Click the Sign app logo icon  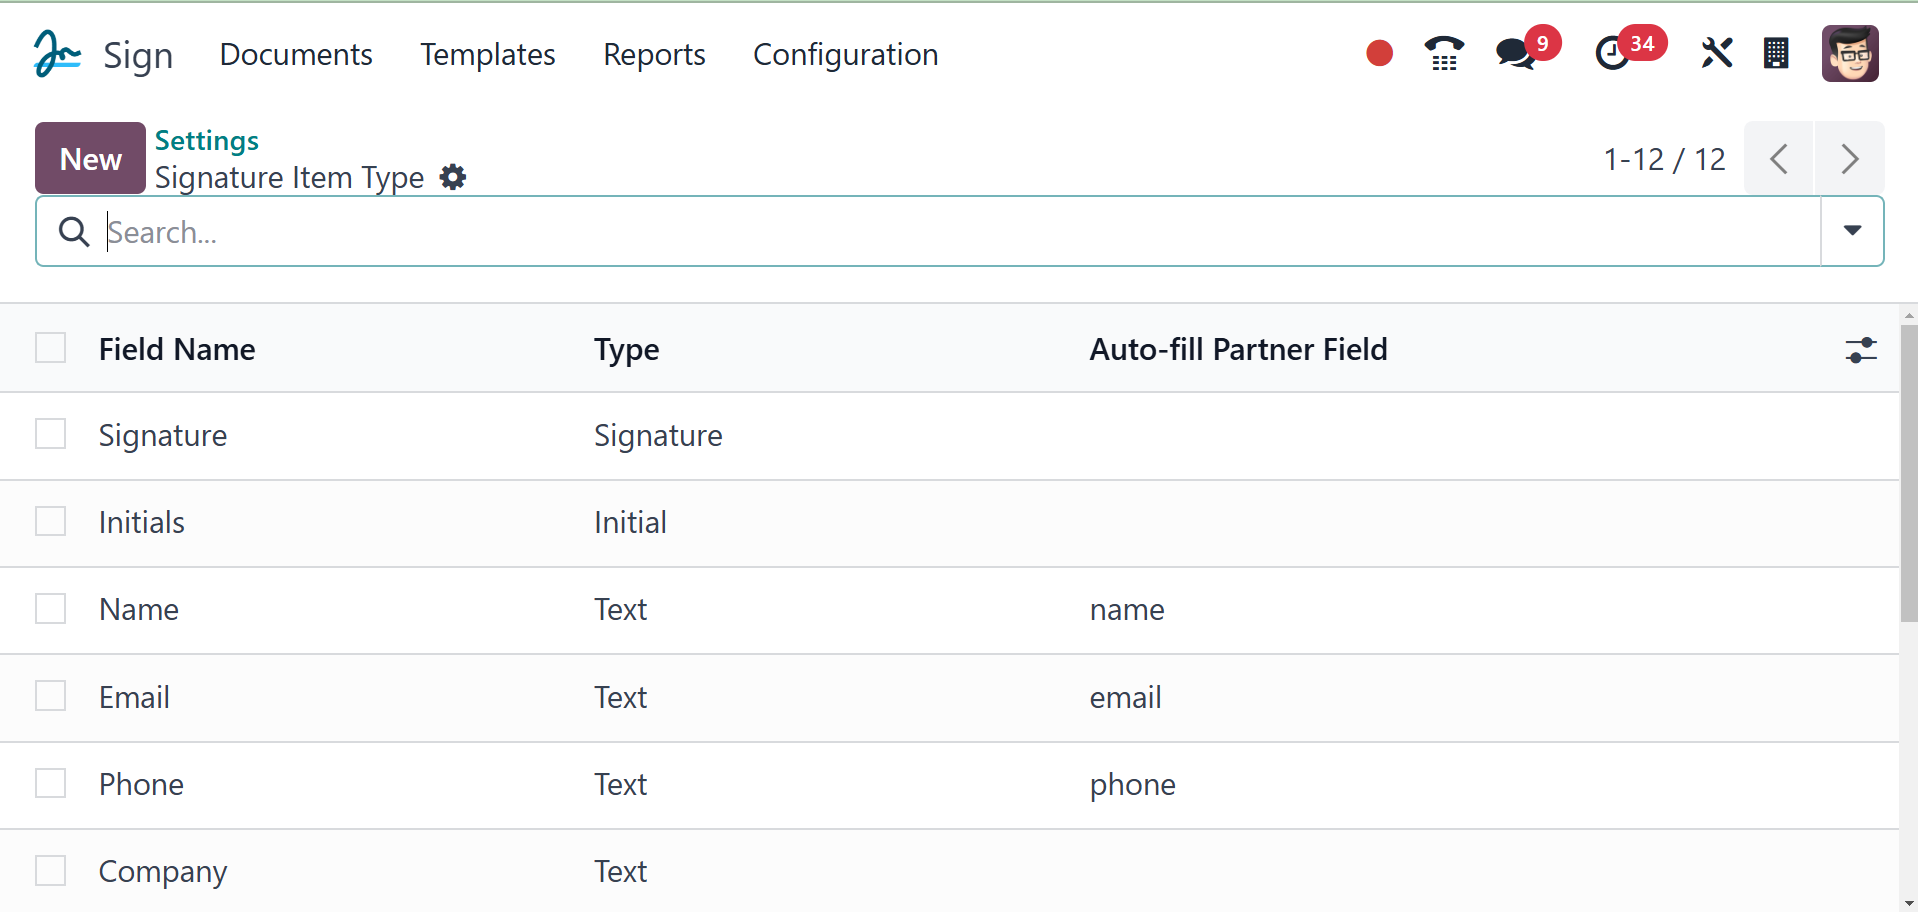tap(57, 54)
